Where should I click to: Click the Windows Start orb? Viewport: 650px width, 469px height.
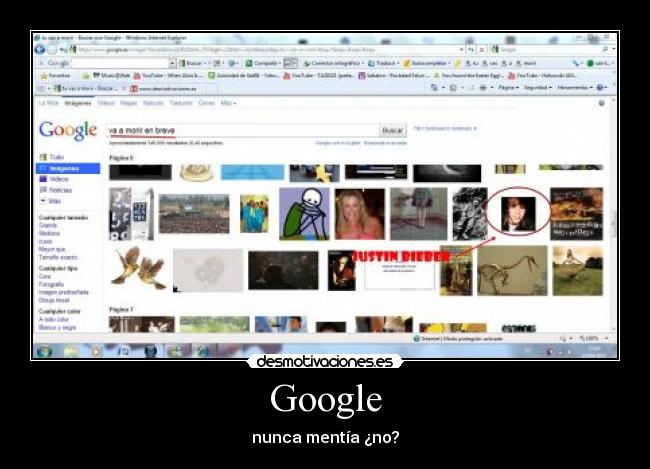[44, 352]
